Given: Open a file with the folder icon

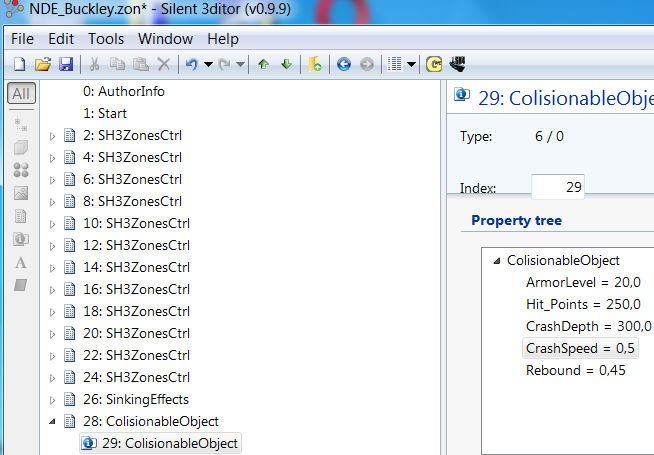Looking at the screenshot, I should (x=42, y=64).
